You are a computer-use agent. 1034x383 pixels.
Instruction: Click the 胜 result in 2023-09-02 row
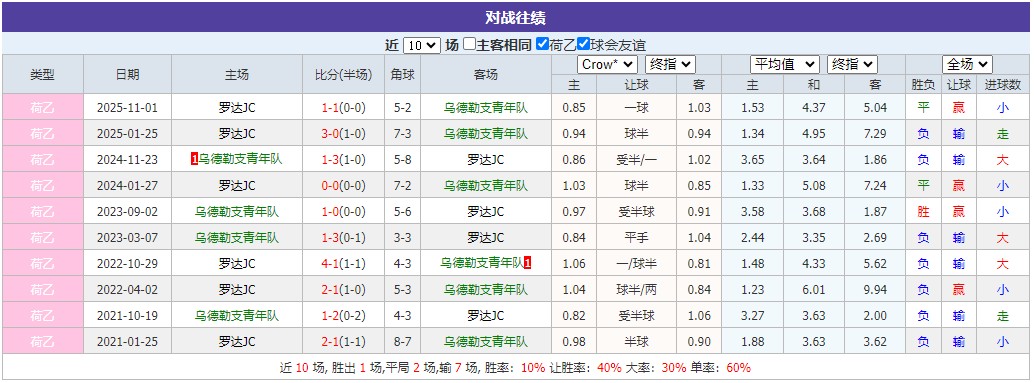(x=923, y=212)
